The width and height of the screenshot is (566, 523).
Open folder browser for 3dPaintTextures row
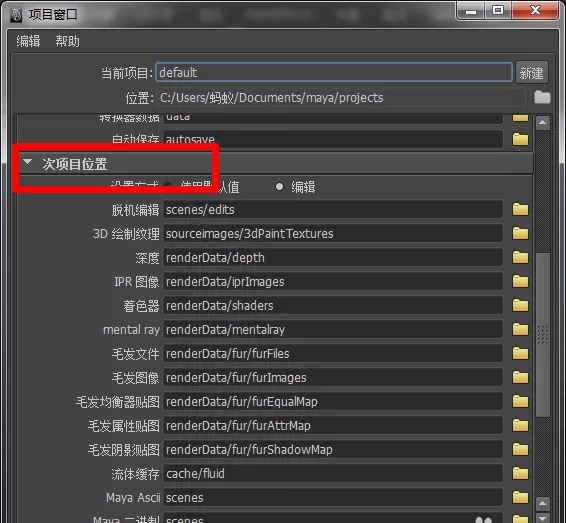[520, 234]
